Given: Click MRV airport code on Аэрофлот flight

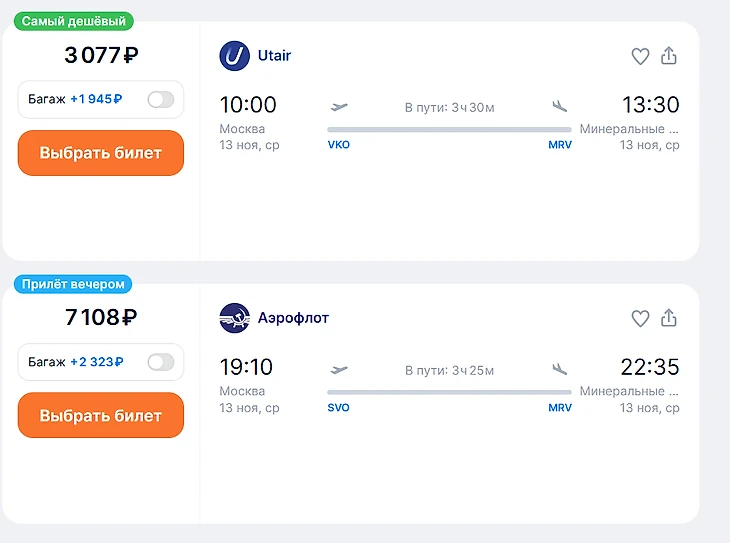Looking at the screenshot, I should pos(560,408).
